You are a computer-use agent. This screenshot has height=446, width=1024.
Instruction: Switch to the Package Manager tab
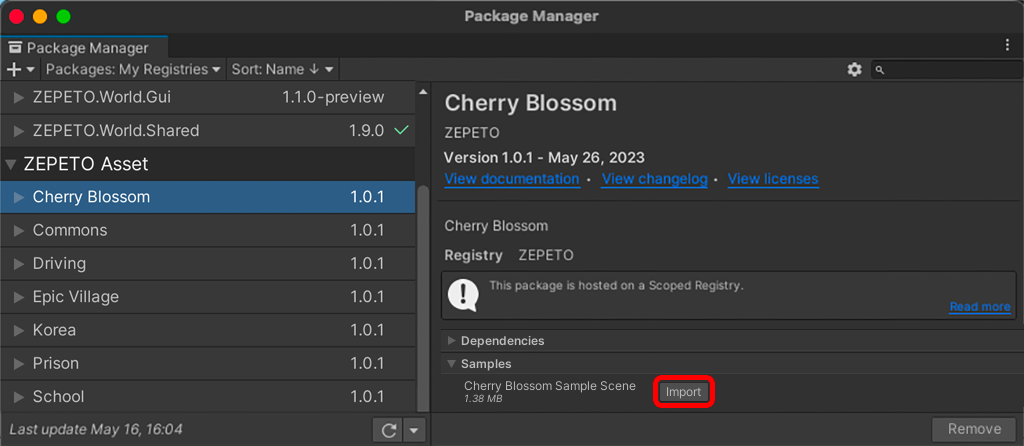click(85, 48)
